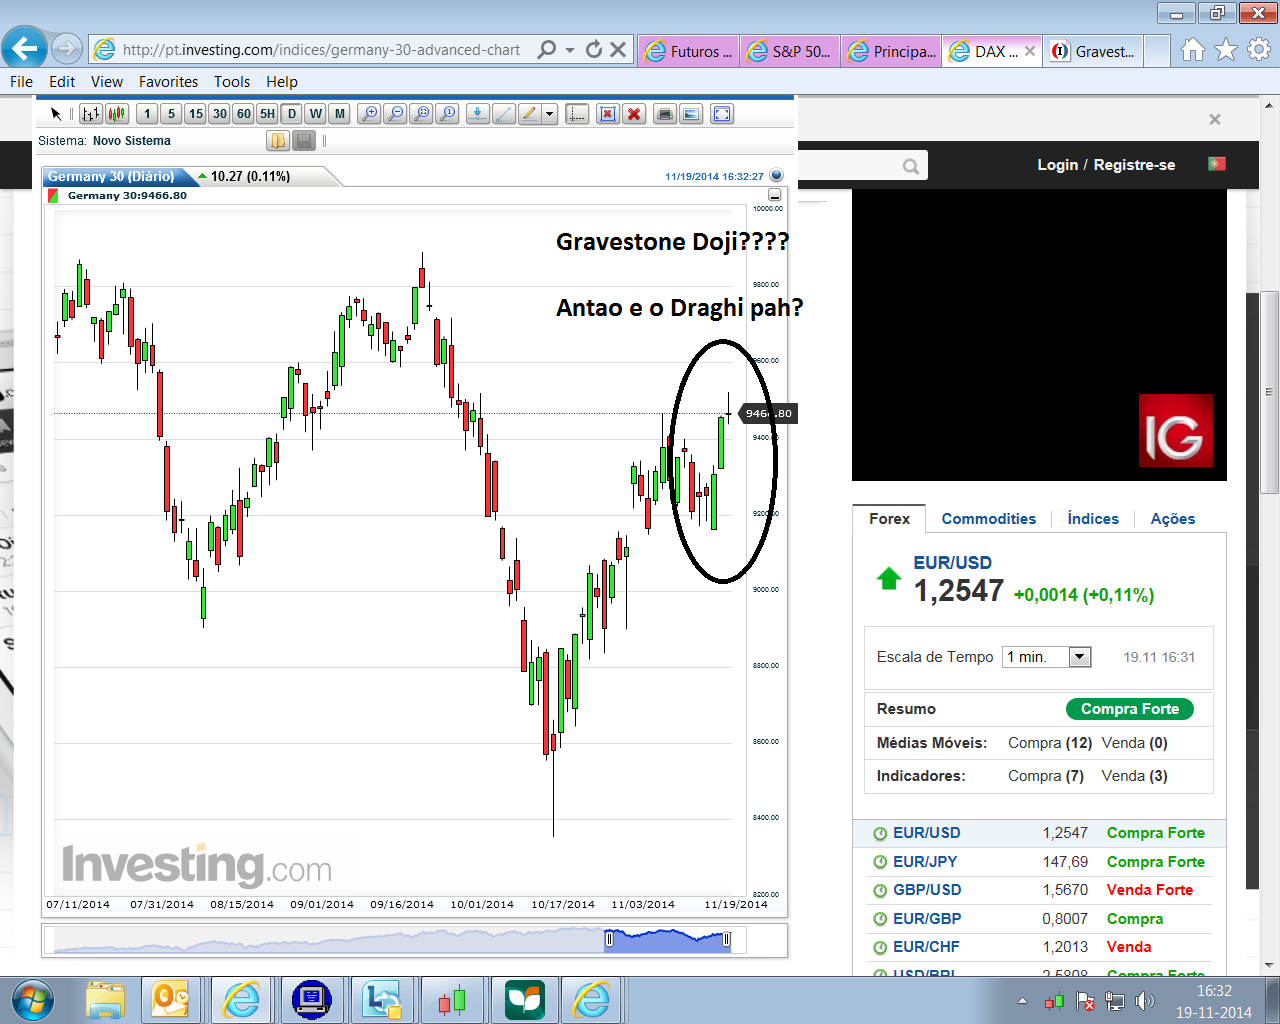Open the Tools menu
The height and width of the screenshot is (1024, 1280).
pyautogui.click(x=232, y=82)
